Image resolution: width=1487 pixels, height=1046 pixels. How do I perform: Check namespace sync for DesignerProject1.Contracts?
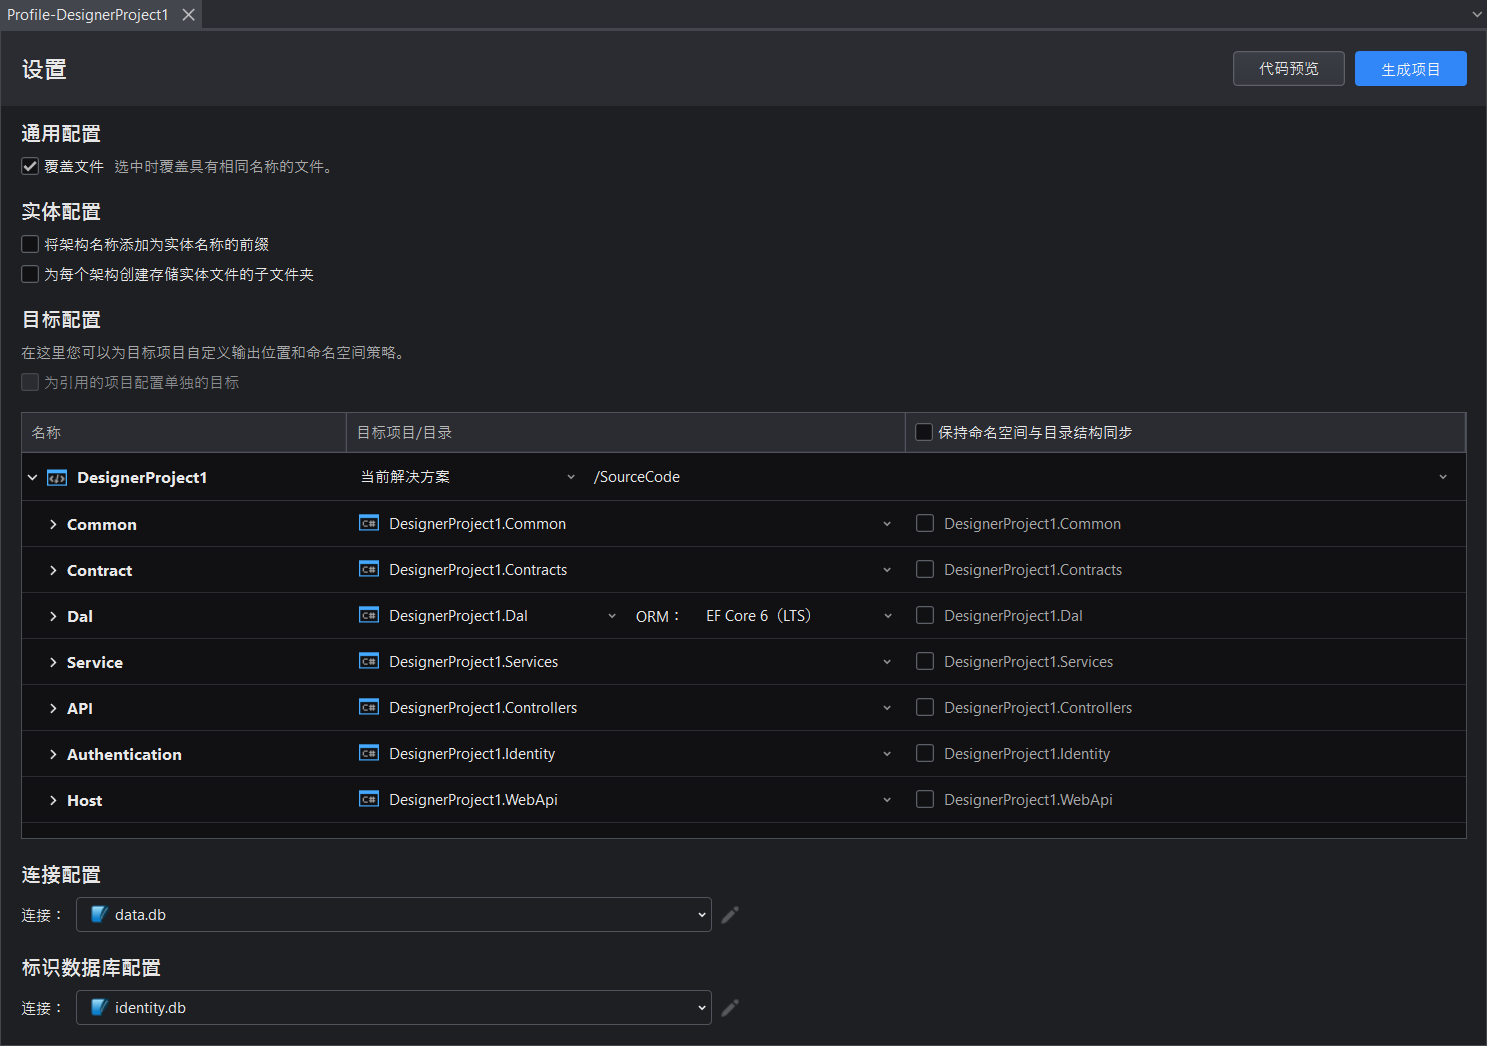[x=925, y=569]
